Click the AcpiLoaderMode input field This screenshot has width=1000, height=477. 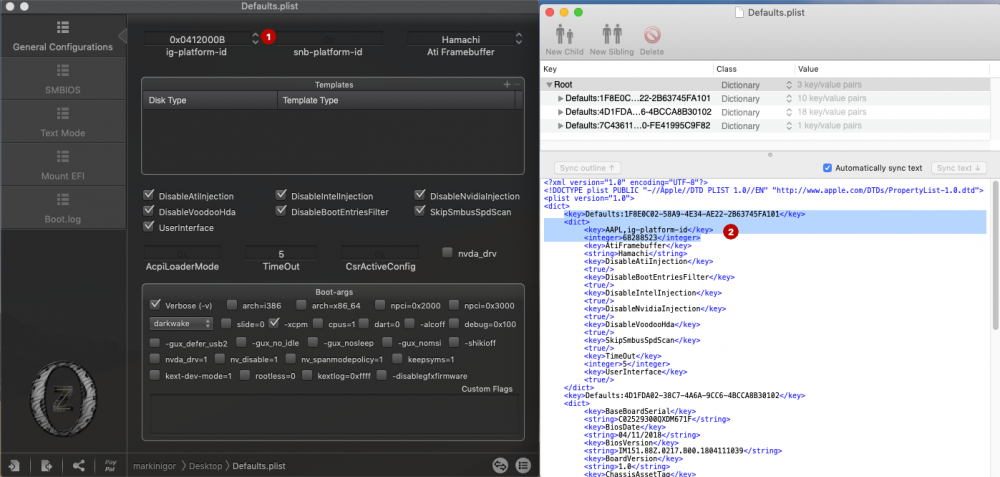coord(182,253)
